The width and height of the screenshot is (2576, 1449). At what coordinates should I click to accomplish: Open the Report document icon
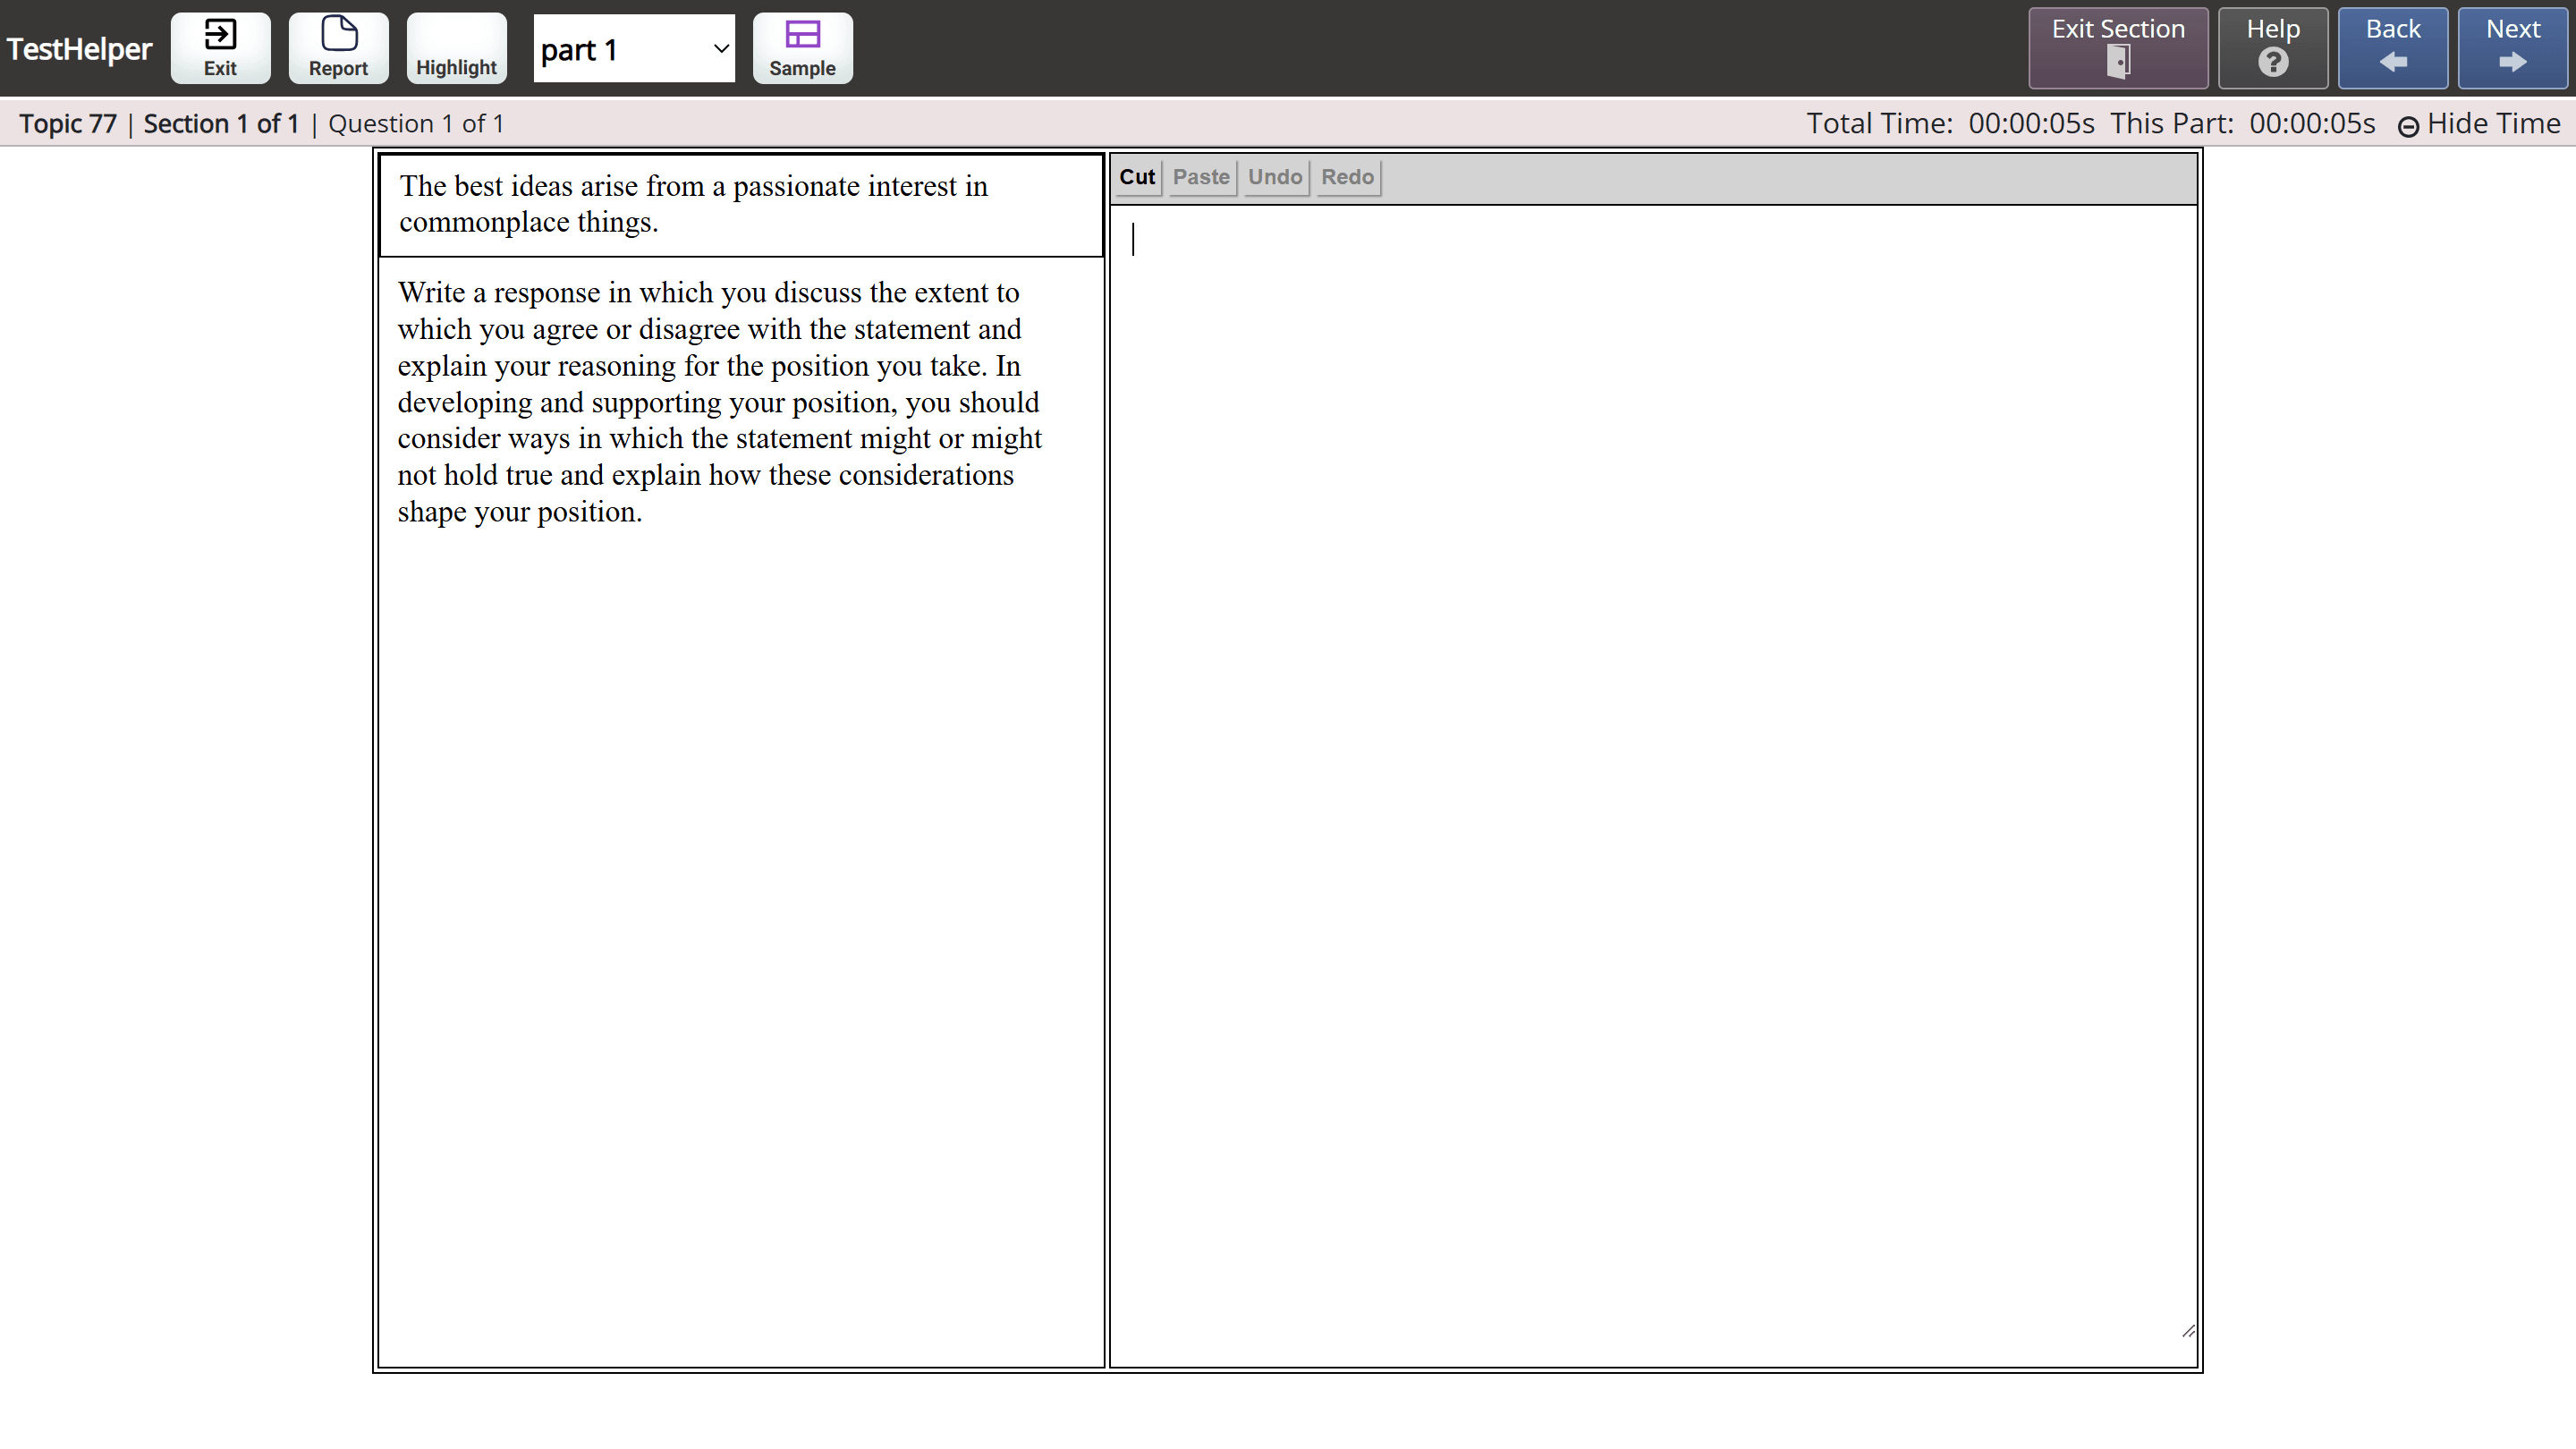point(338,48)
